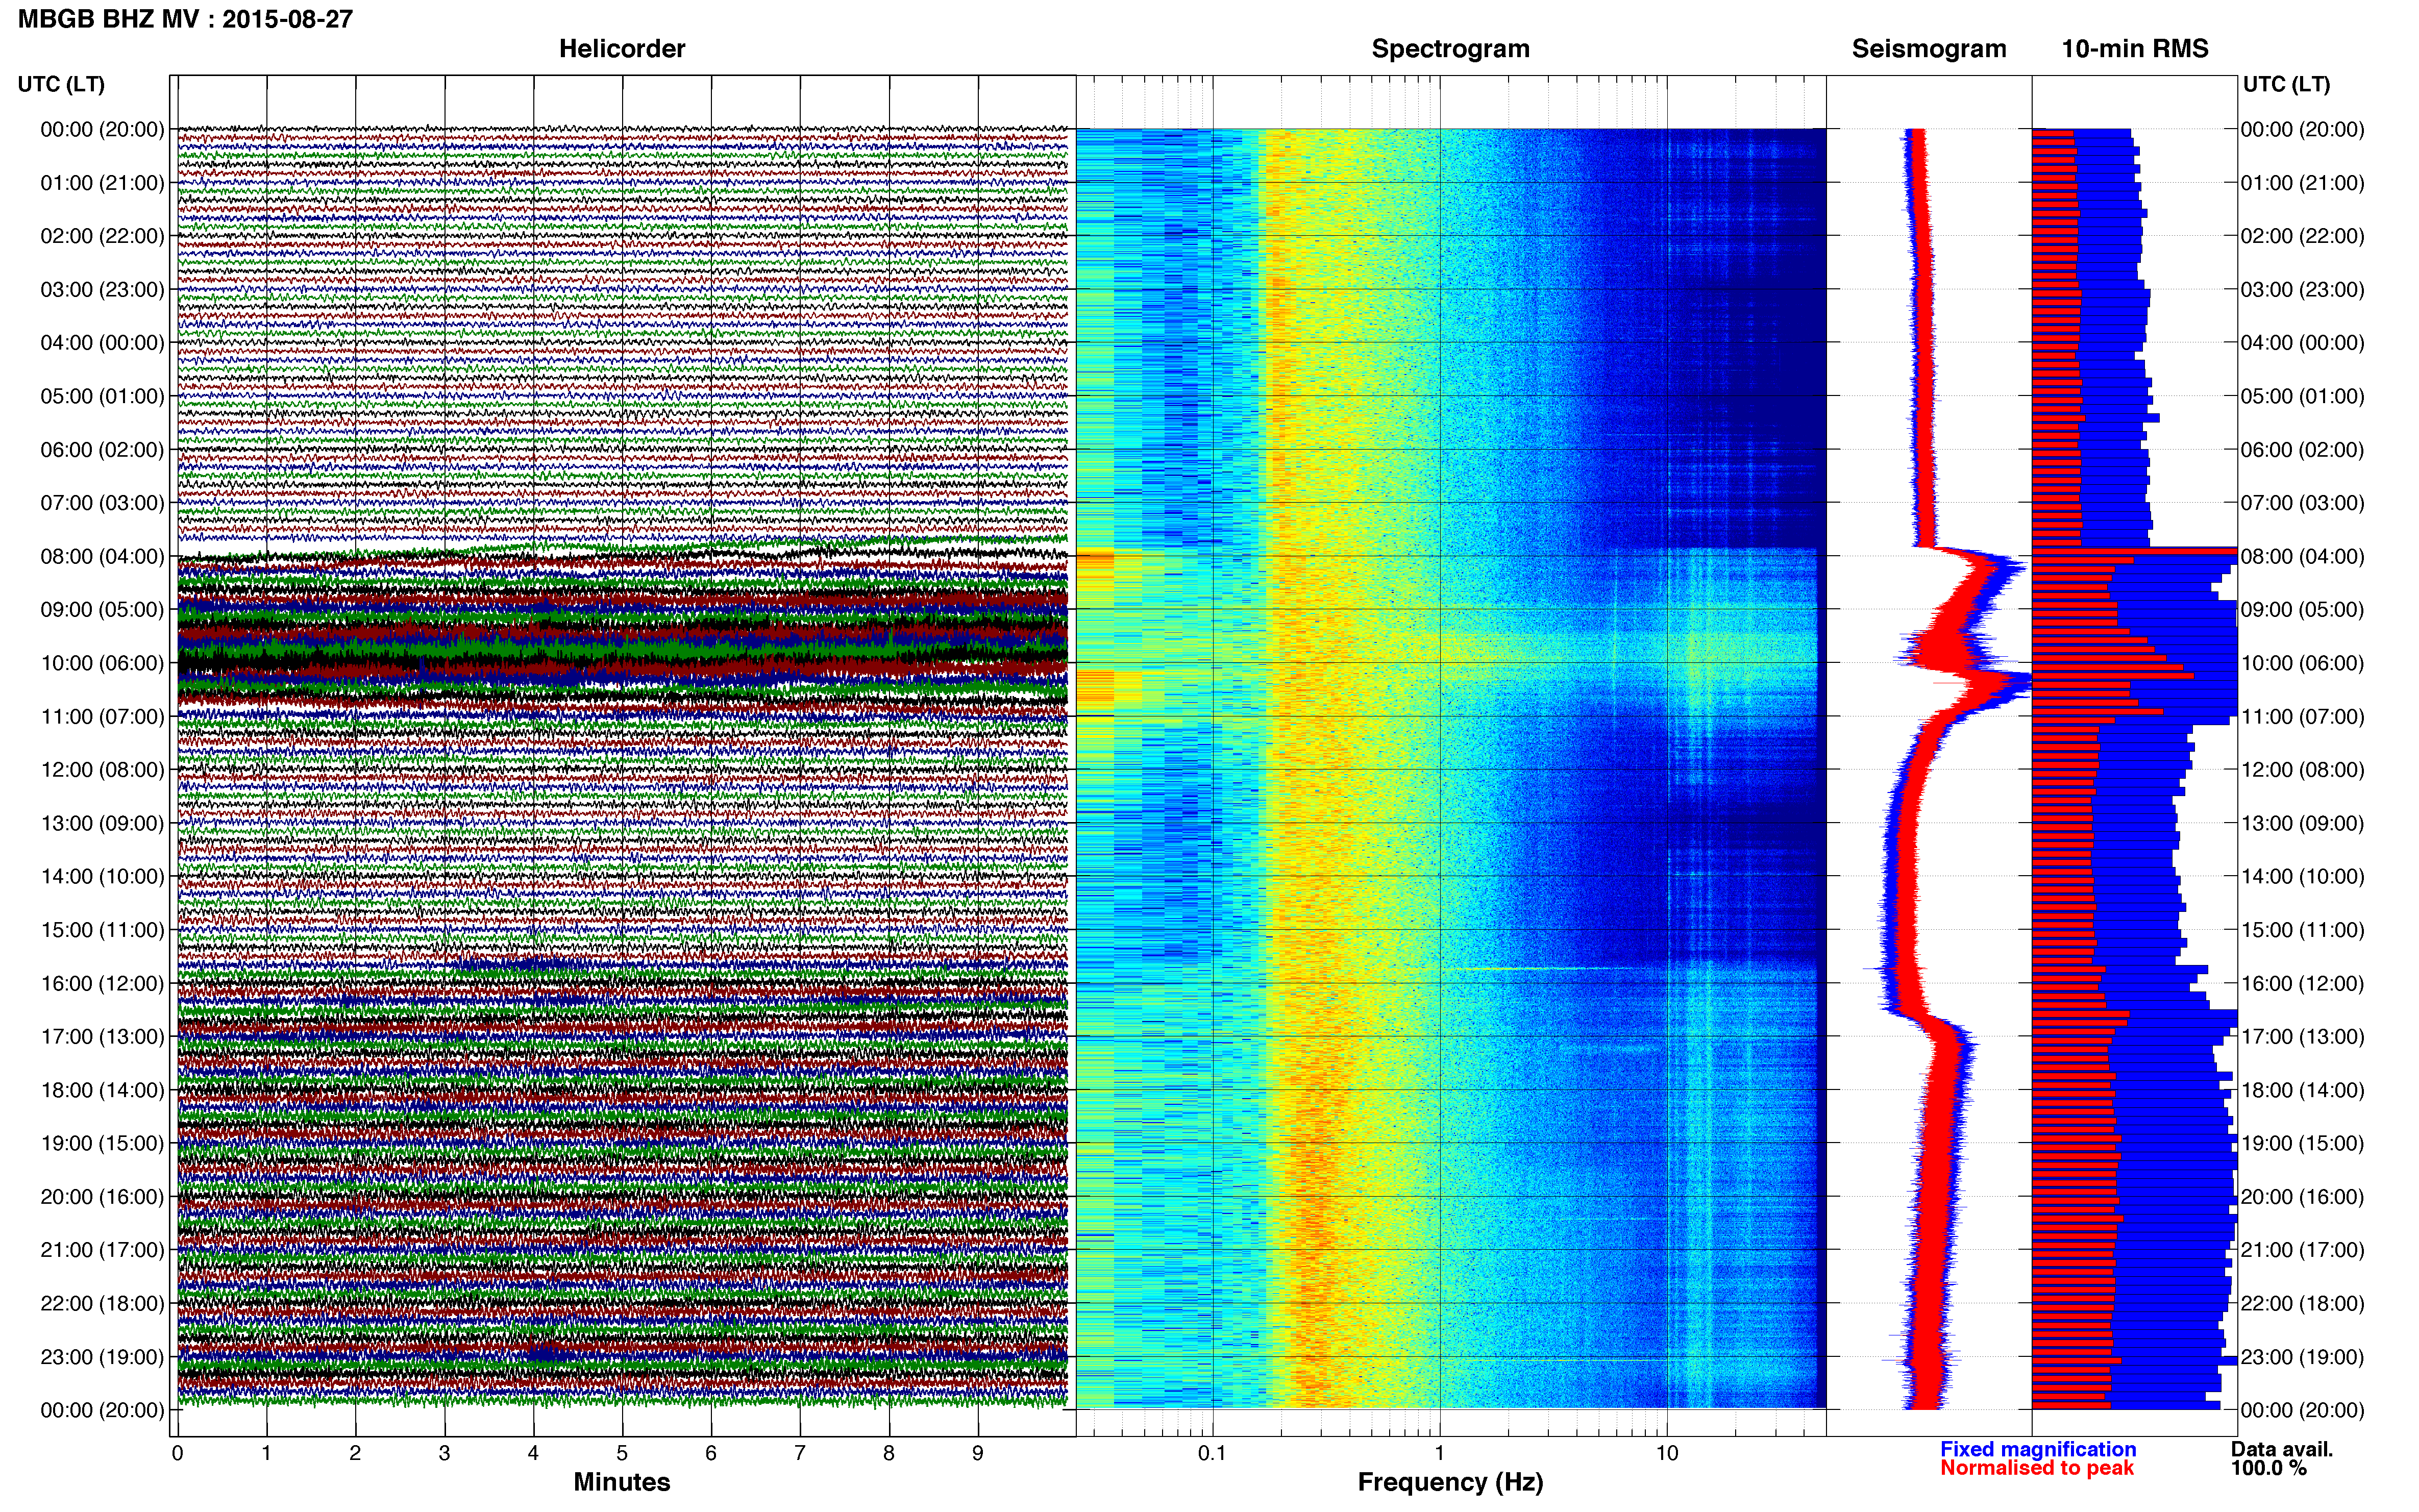Click the 7 tick on the Minutes axis
The image size is (2419, 1512).
[x=800, y=1454]
